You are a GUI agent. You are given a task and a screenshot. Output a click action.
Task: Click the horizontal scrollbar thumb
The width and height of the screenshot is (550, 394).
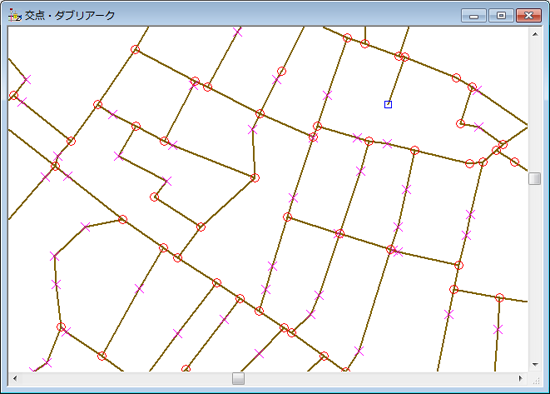(x=238, y=379)
